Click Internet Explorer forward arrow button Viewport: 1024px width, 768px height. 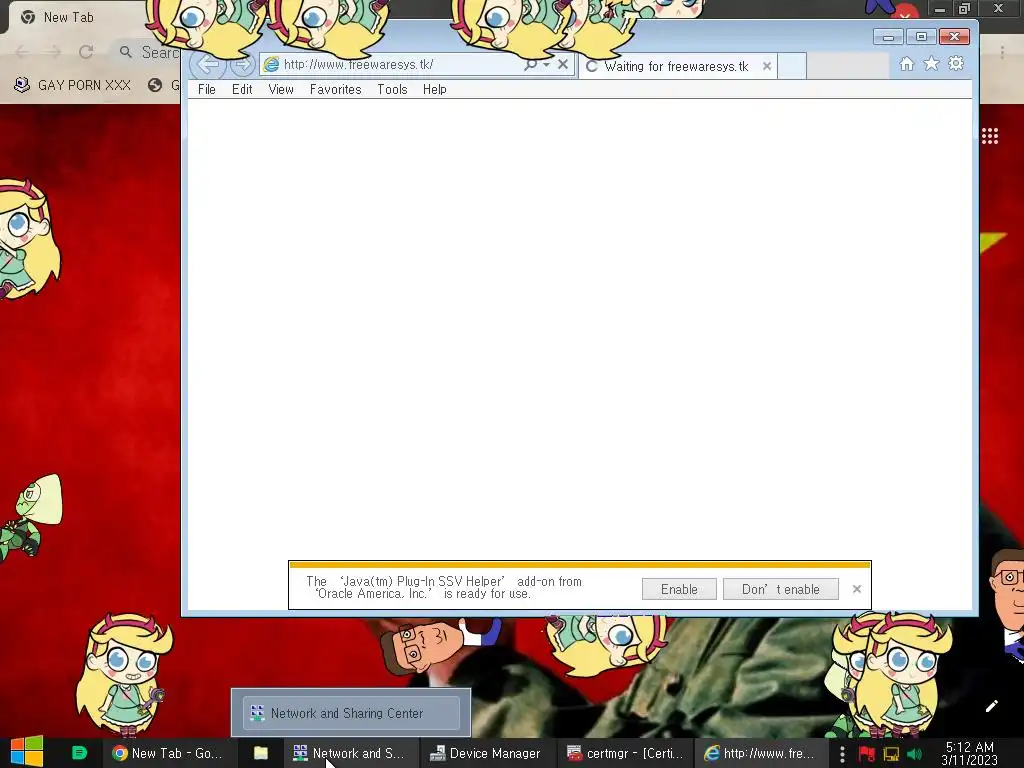tap(242, 64)
